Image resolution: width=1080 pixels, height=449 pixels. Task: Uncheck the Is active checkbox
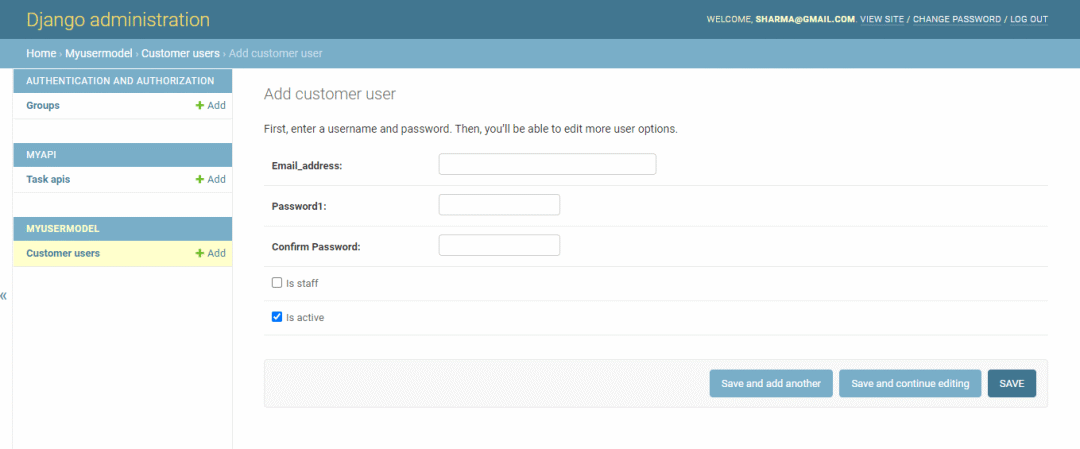[277, 317]
